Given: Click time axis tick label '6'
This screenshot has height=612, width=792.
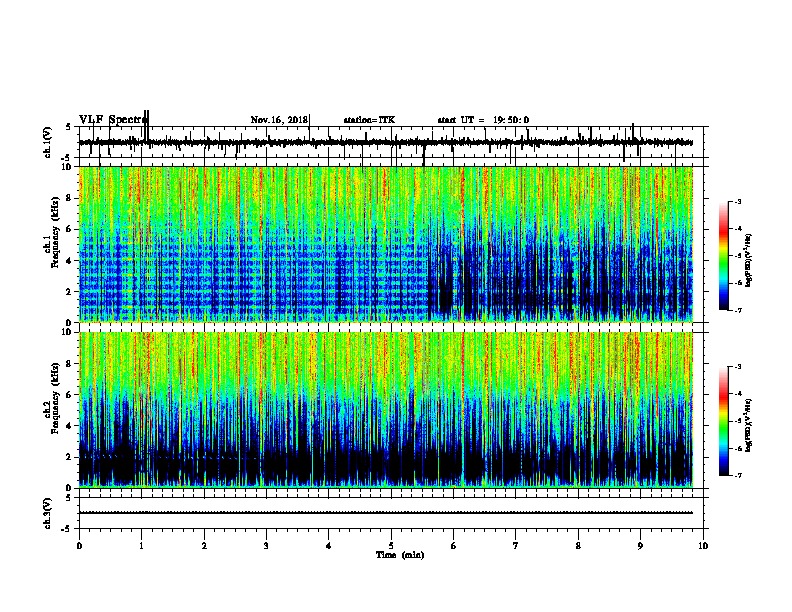Looking at the screenshot, I should click(454, 546).
